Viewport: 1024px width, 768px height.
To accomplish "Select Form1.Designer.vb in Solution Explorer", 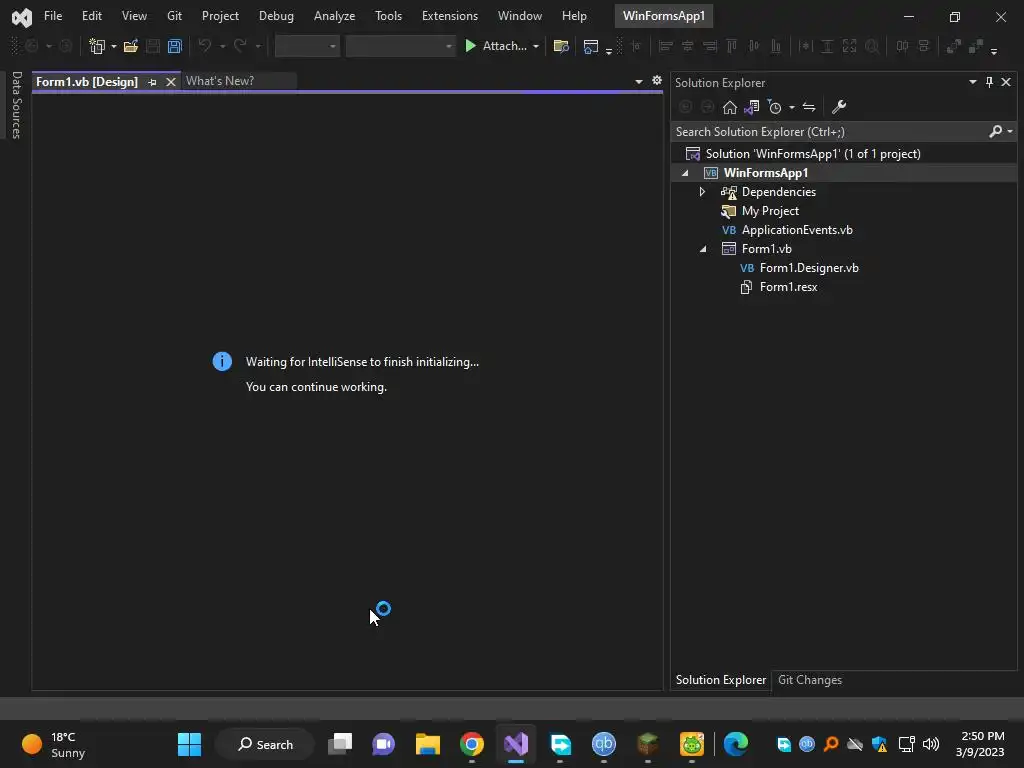I will (x=809, y=268).
